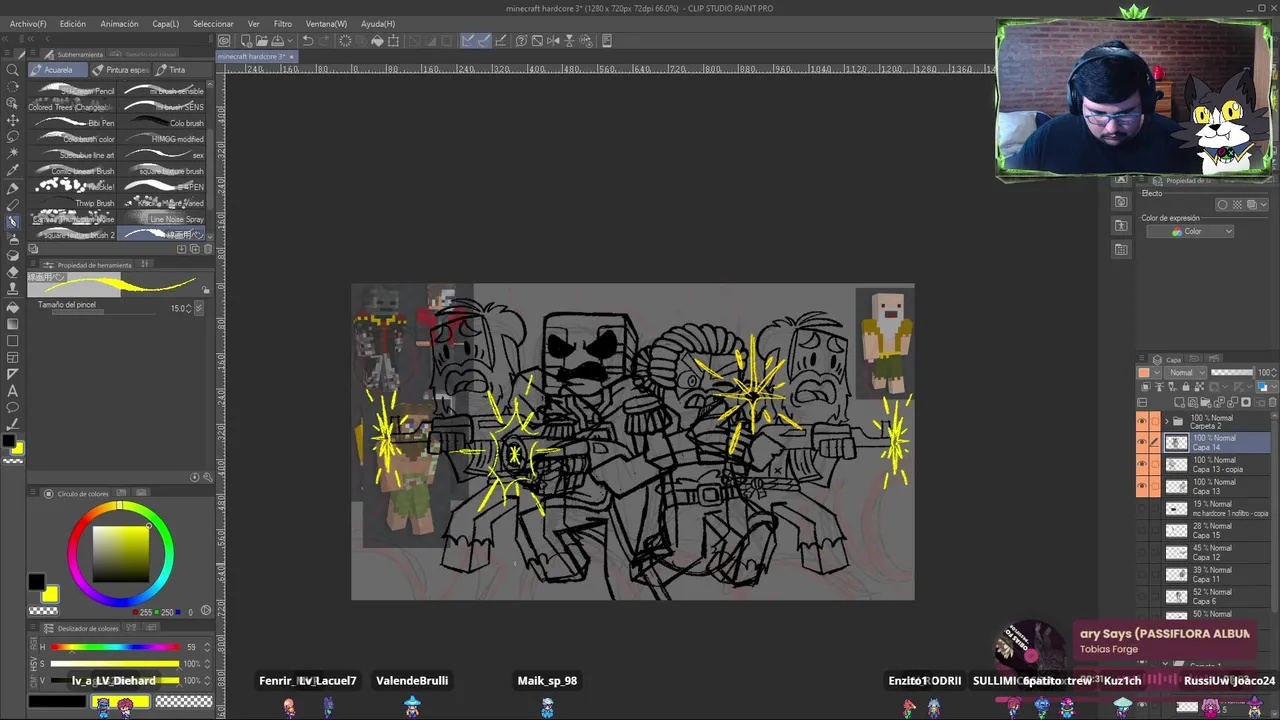The height and width of the screenshot is (720, 1280).
Task: Open the Color expression dropdown
Action: coord(1189,232)
